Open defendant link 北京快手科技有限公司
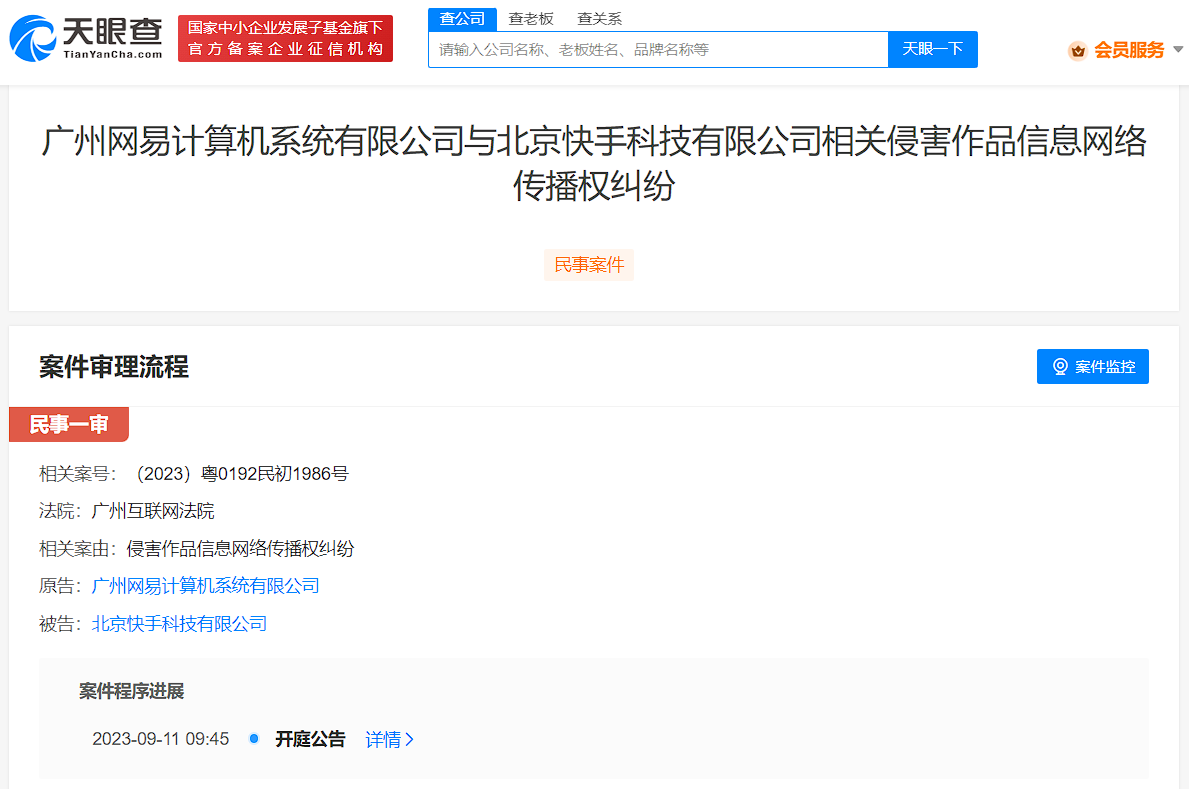This screenshot has height=789, width=1189. click(178, 623)
